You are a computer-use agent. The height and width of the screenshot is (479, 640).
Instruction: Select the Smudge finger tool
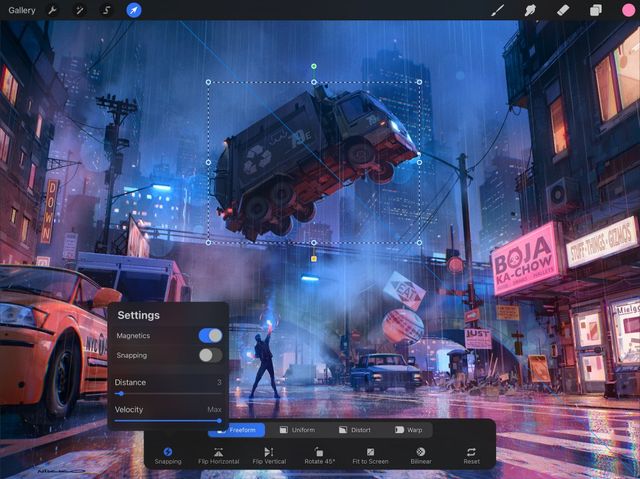pos(530,10)
